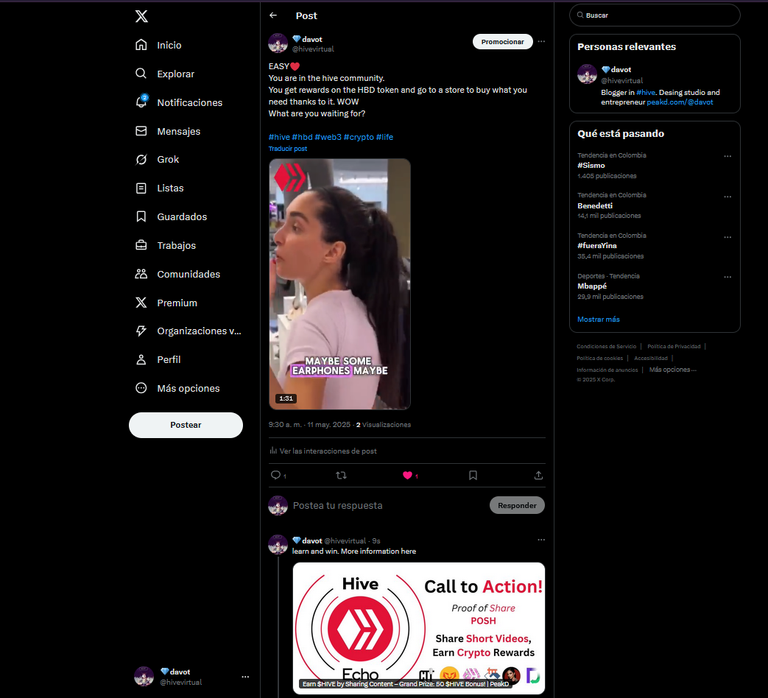This screenshot has height=698, width=768.
Task: Open Perfil in the sidebar
Action: click(x=158, y=360)
